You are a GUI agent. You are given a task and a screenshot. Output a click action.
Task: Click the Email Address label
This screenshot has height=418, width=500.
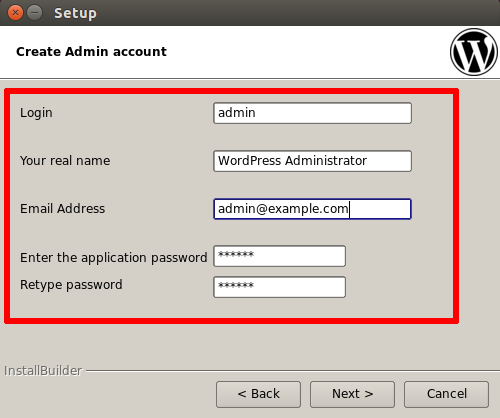pos(62,209)
